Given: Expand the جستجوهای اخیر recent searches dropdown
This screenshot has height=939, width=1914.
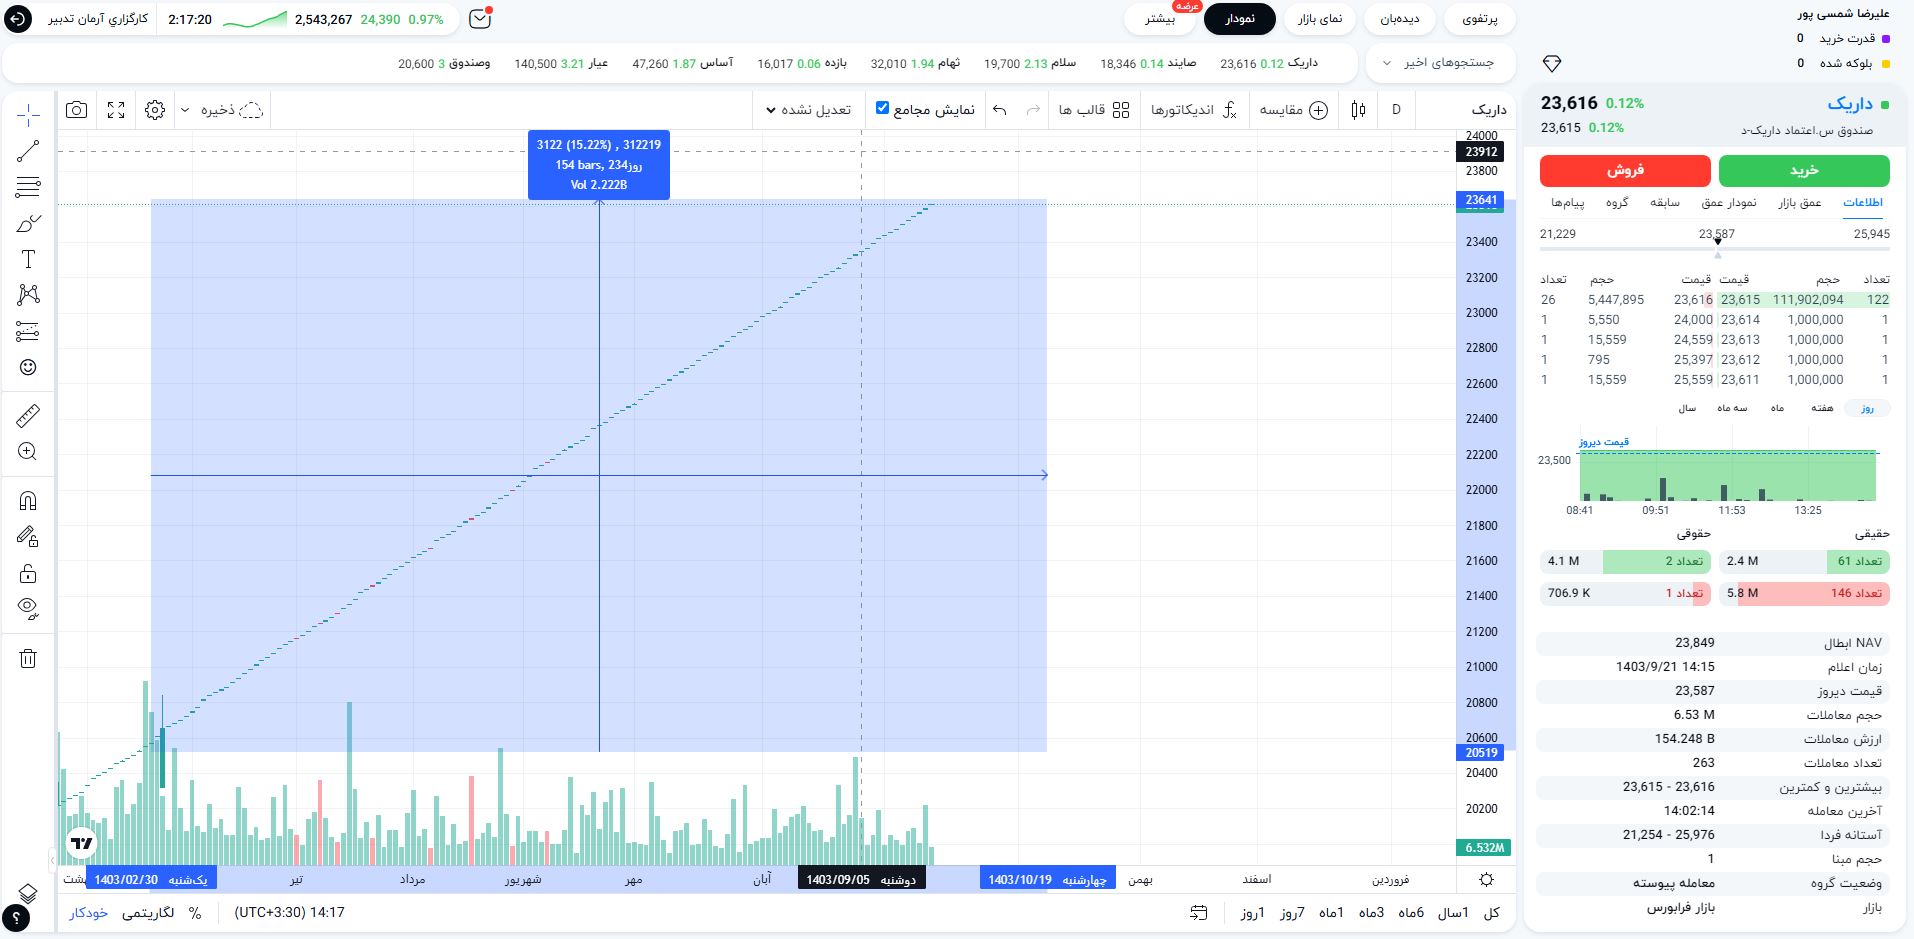Looking at the screenshot, I should coord(1440,63).
